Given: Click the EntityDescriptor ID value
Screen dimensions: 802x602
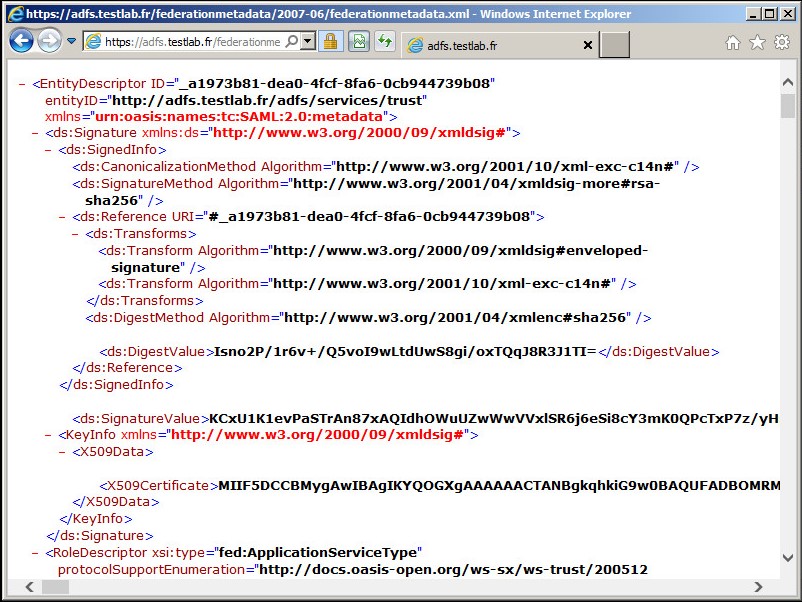Looking at the screenshot, I should 335,83.
